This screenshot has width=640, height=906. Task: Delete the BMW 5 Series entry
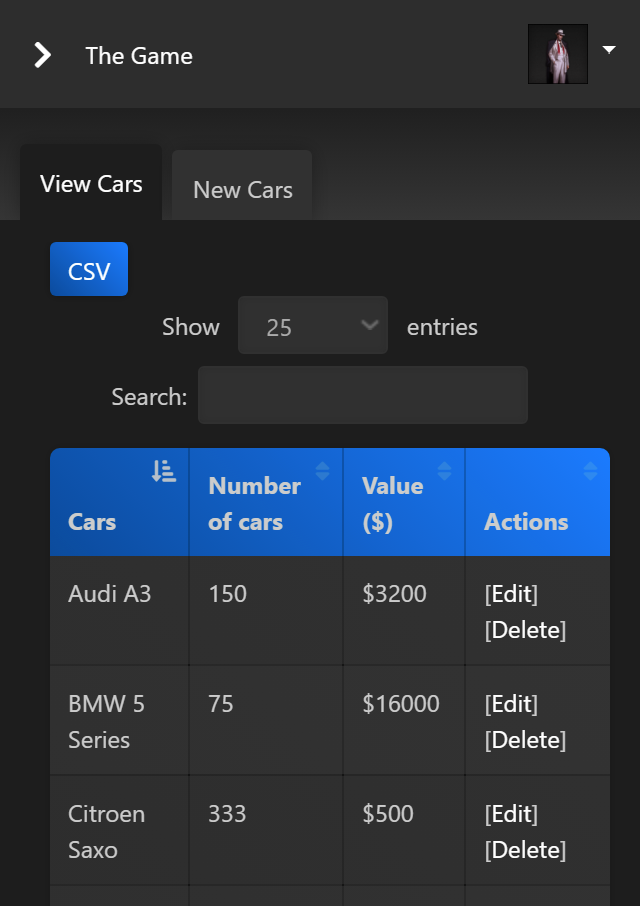[x=525, y=740]
